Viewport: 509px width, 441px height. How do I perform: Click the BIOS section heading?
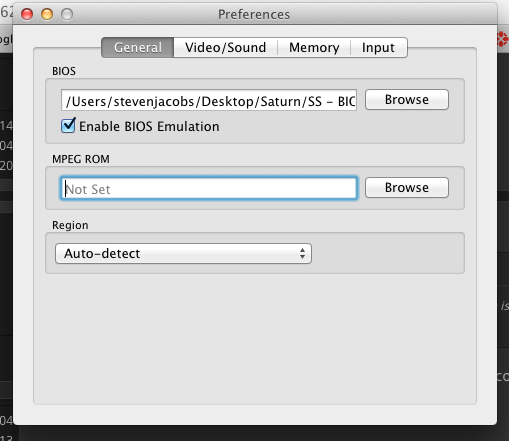tap(64, 71)
